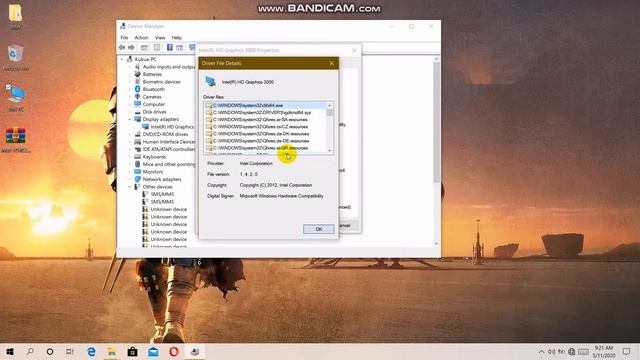Toggle the console tree toolbar icon
This screenshot has height=360, width=640.
point(144,48)
